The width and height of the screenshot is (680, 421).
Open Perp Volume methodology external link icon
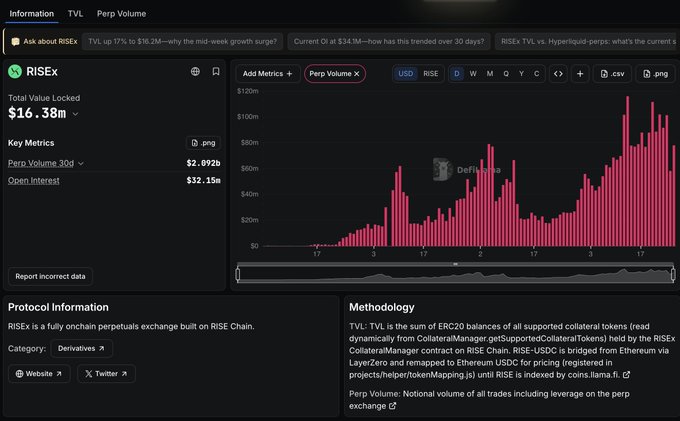(x=392, y=406)
